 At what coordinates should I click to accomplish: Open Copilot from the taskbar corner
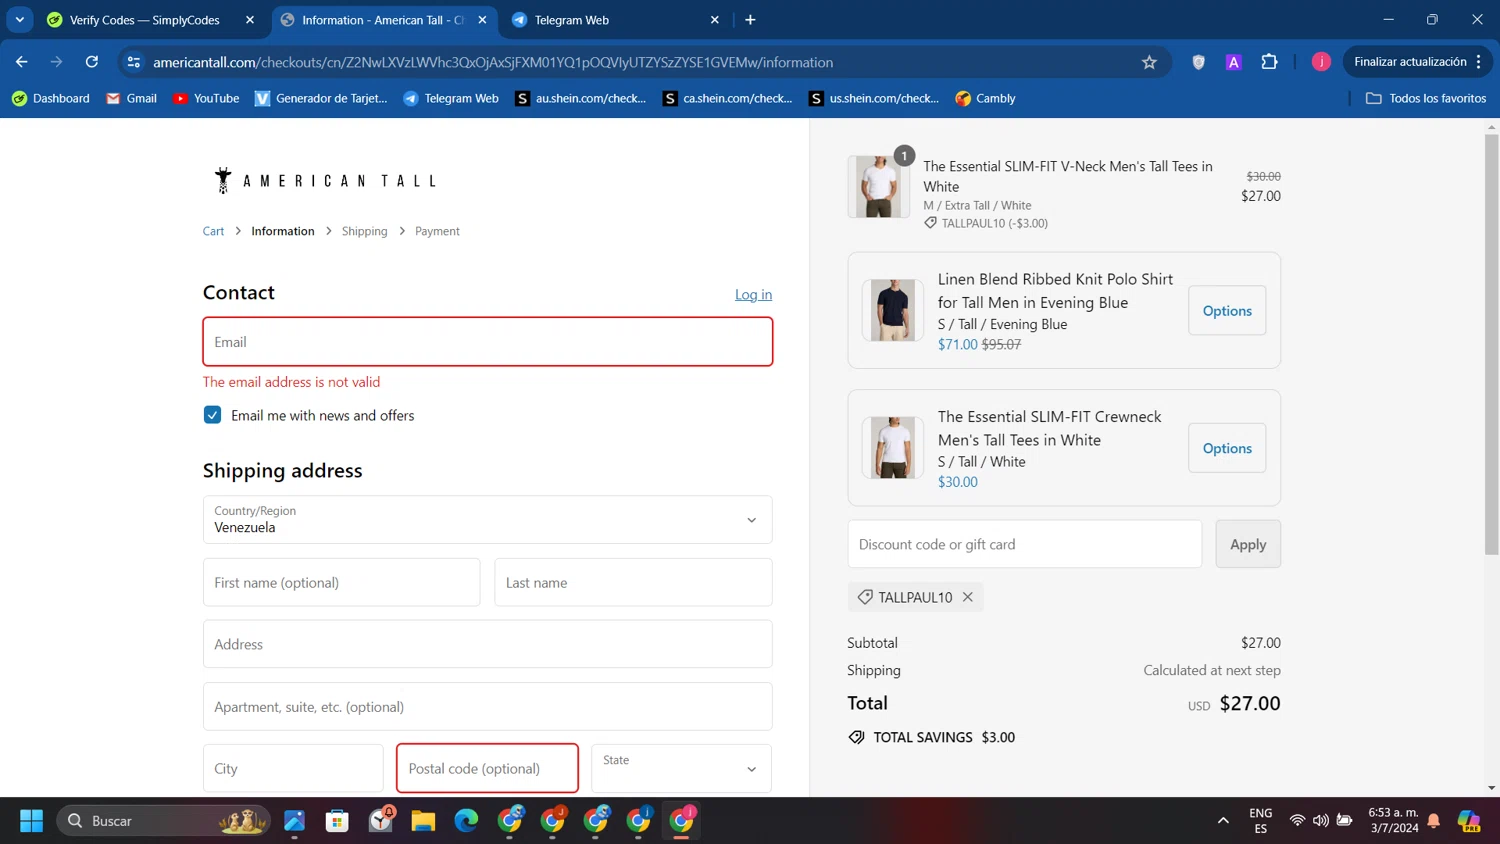tap(1469, 821)
